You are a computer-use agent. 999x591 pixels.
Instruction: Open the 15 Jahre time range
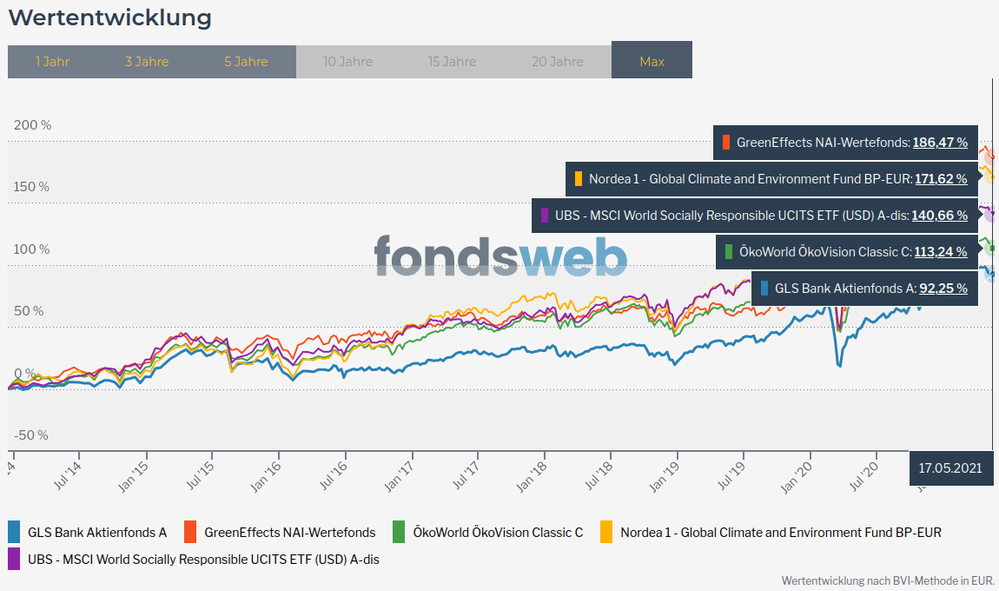pyautogui.click(x=452, y=61)
